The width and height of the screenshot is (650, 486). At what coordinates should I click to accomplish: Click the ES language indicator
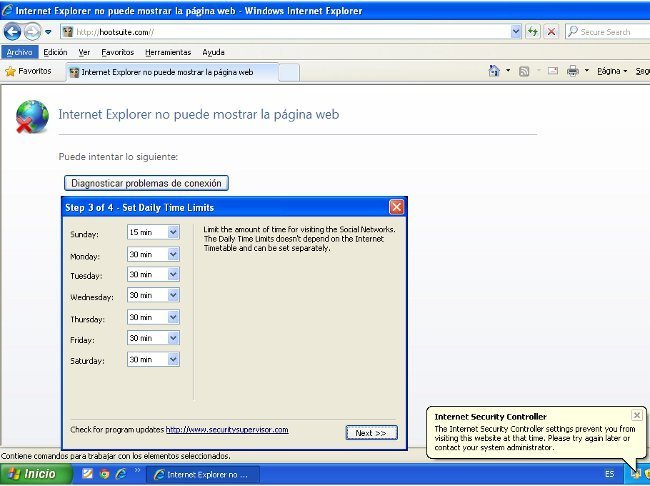point(609,474)
